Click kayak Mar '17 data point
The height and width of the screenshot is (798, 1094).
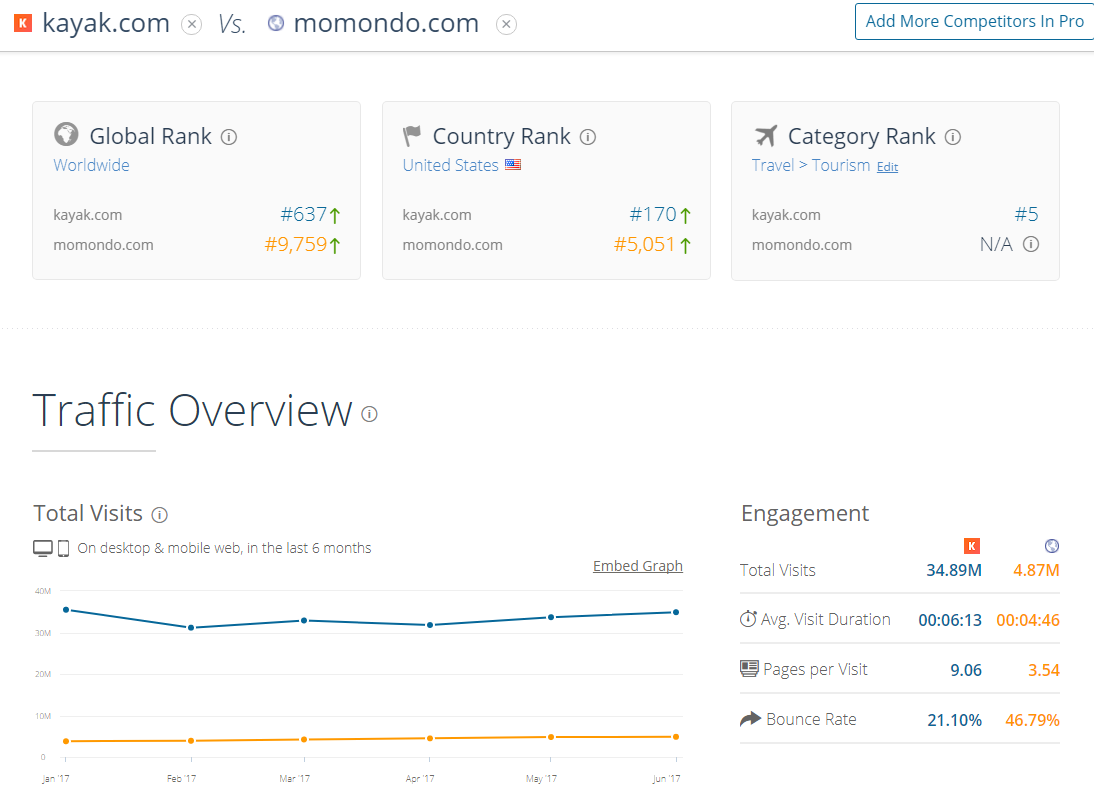304,620
